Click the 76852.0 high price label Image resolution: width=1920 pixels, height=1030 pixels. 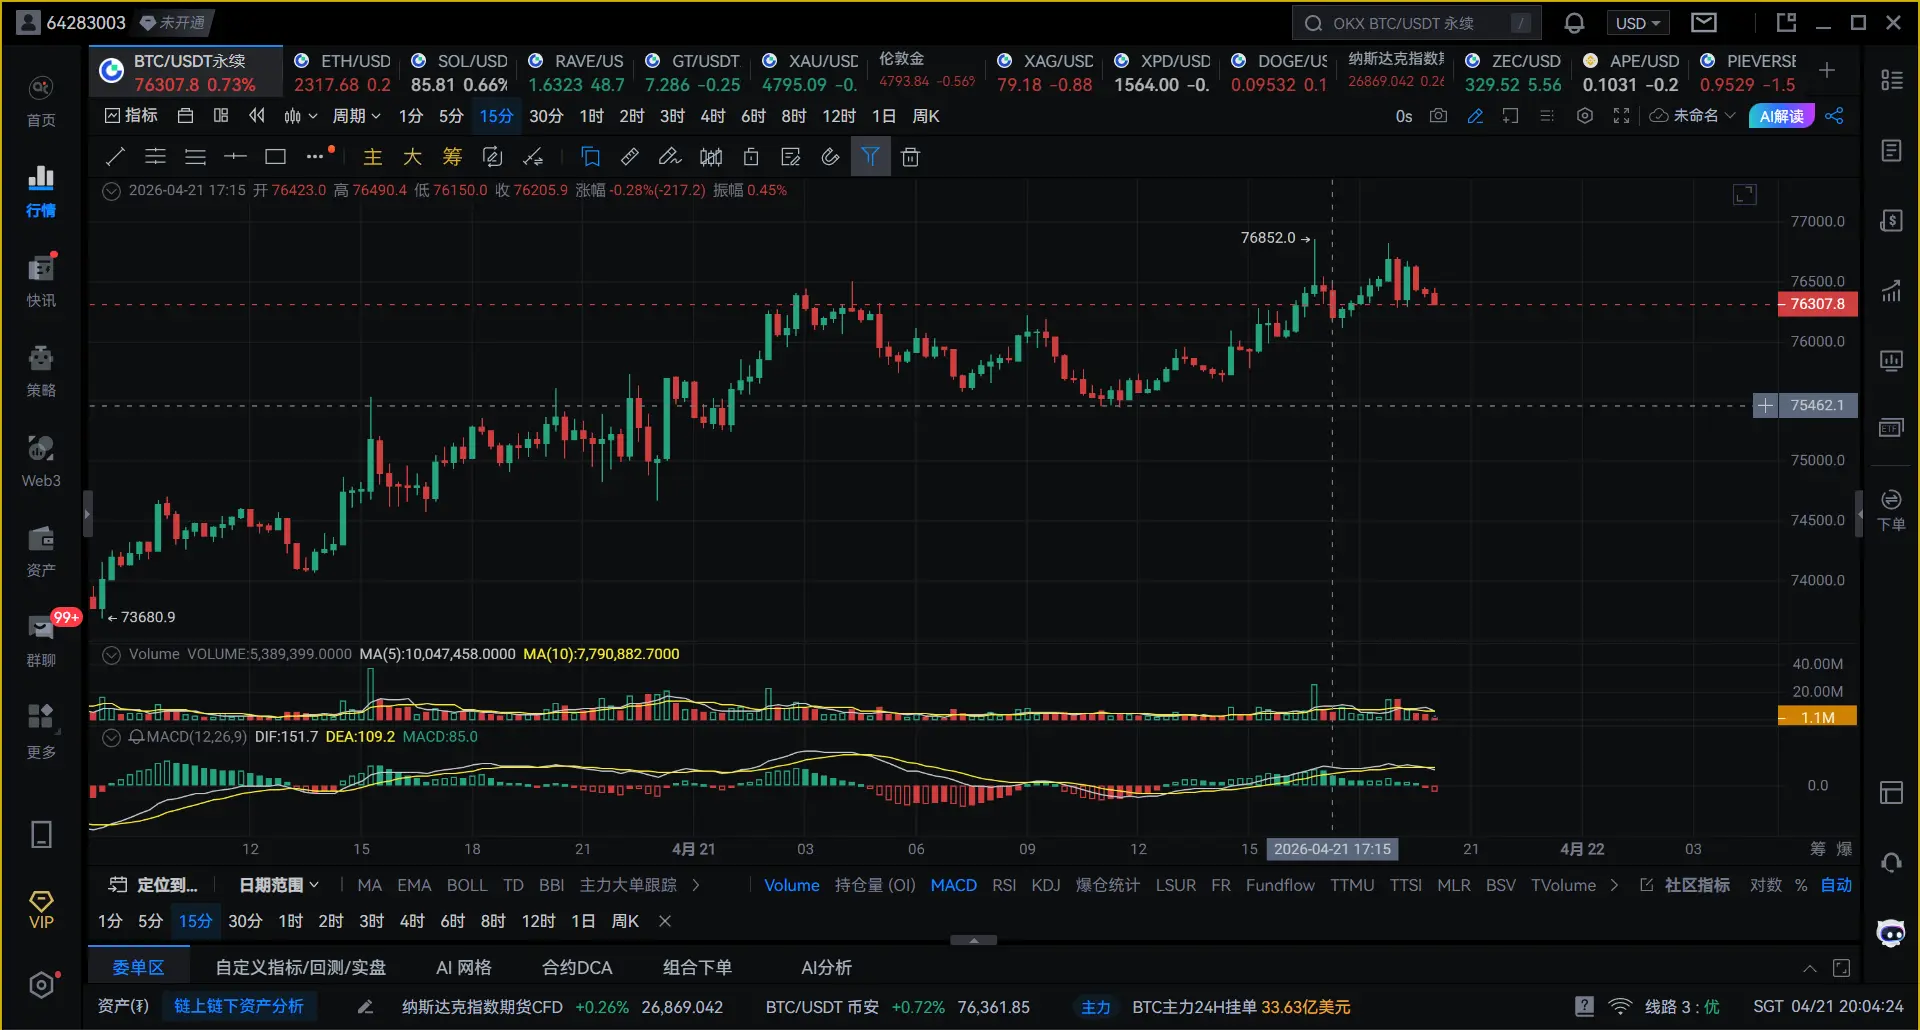pos(1268,238)
